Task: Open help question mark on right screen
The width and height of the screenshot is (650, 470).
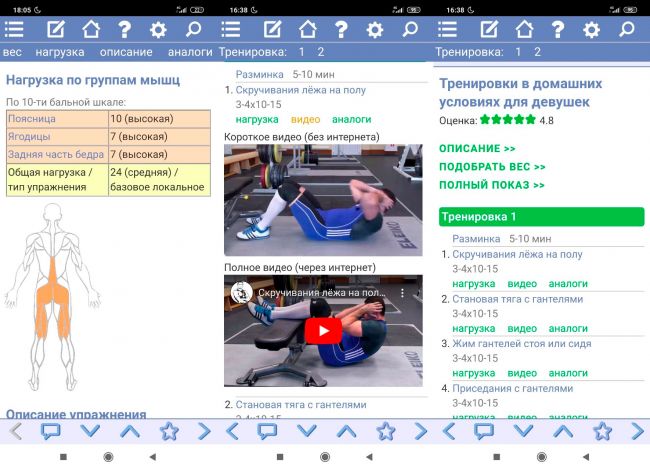Action: coord(558,29)
